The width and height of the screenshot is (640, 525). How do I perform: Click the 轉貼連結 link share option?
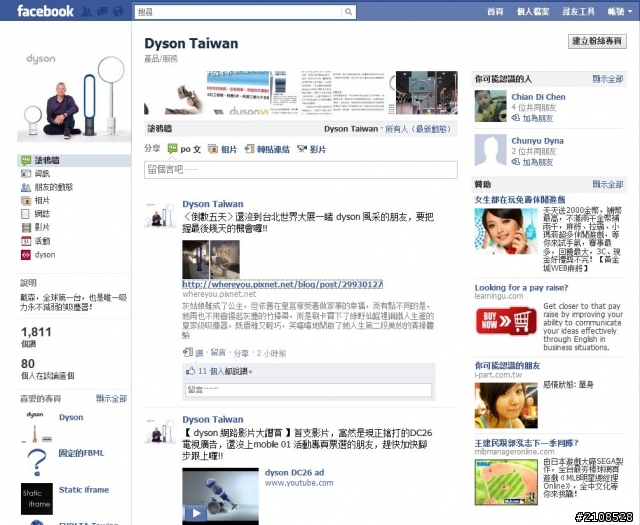(x=267, y=149)
